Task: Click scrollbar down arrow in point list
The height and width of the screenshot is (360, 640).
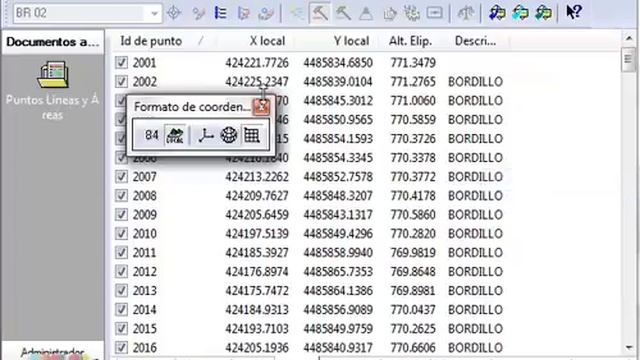Action: 629,348
